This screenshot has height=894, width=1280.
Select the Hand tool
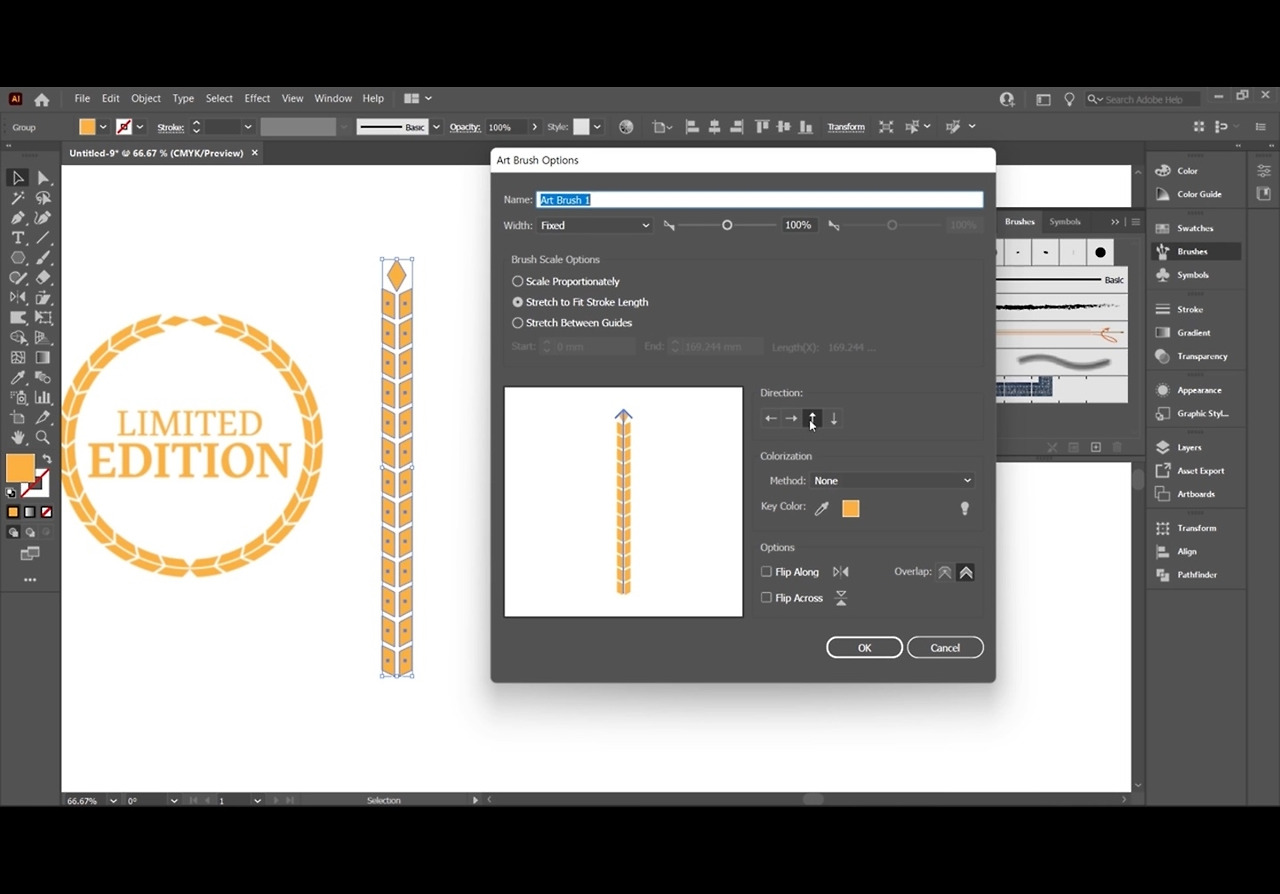(x=18, y=437)
